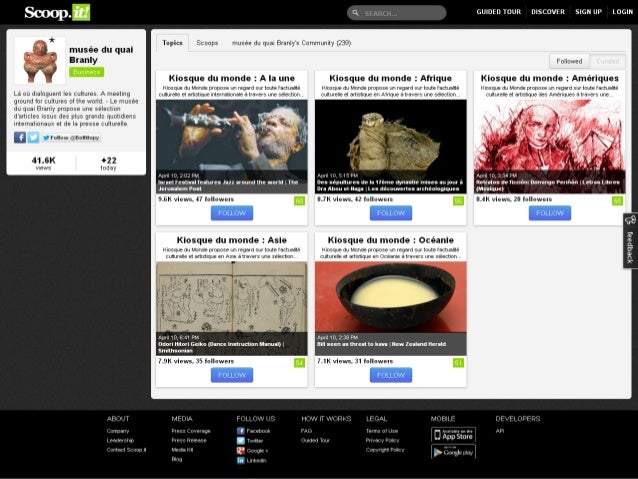Click the musée du quai Branly avatar
The width and height of the screenshot is (638, 479).
click(x=40, y=60)
